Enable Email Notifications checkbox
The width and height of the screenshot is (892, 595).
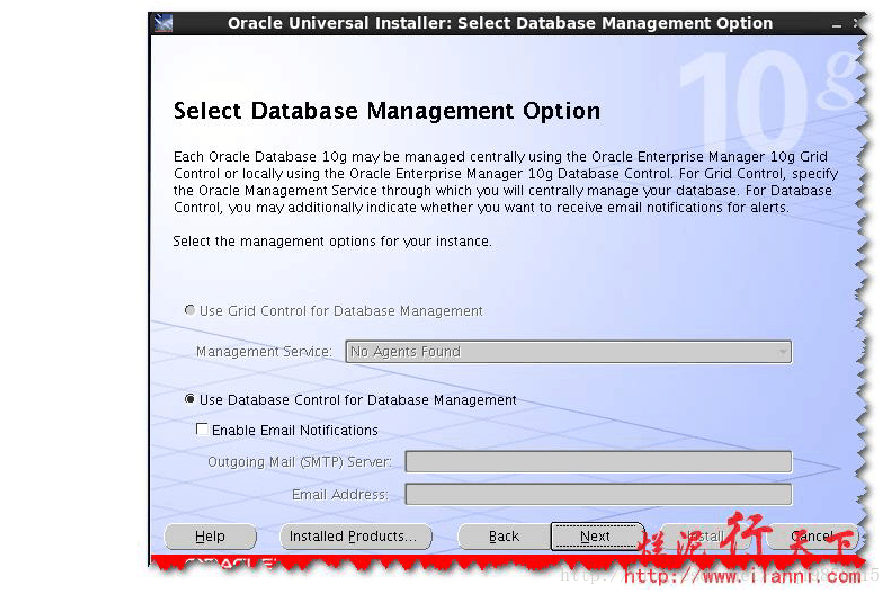pyautogui.click(x=201, y=429)
